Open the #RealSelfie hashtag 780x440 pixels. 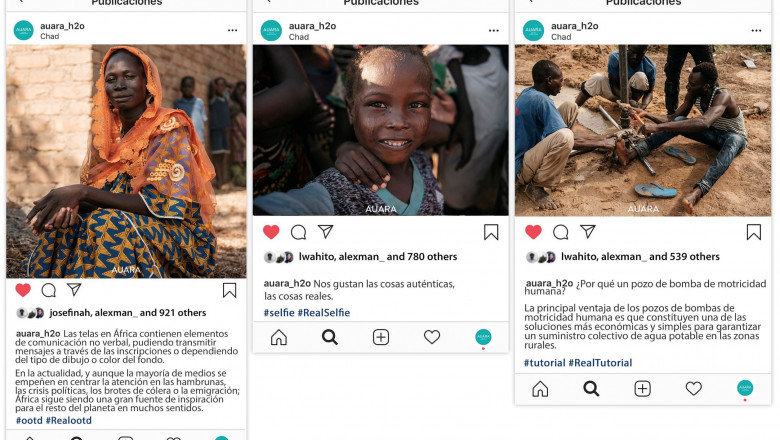[x=324, y=313]
